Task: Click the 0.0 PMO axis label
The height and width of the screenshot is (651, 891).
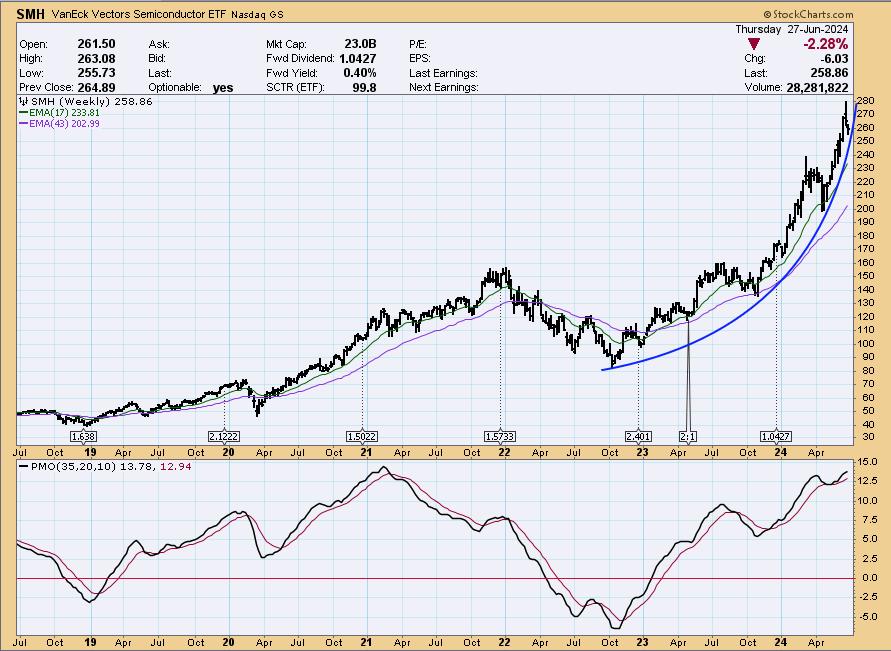Action: pos(869,578)
